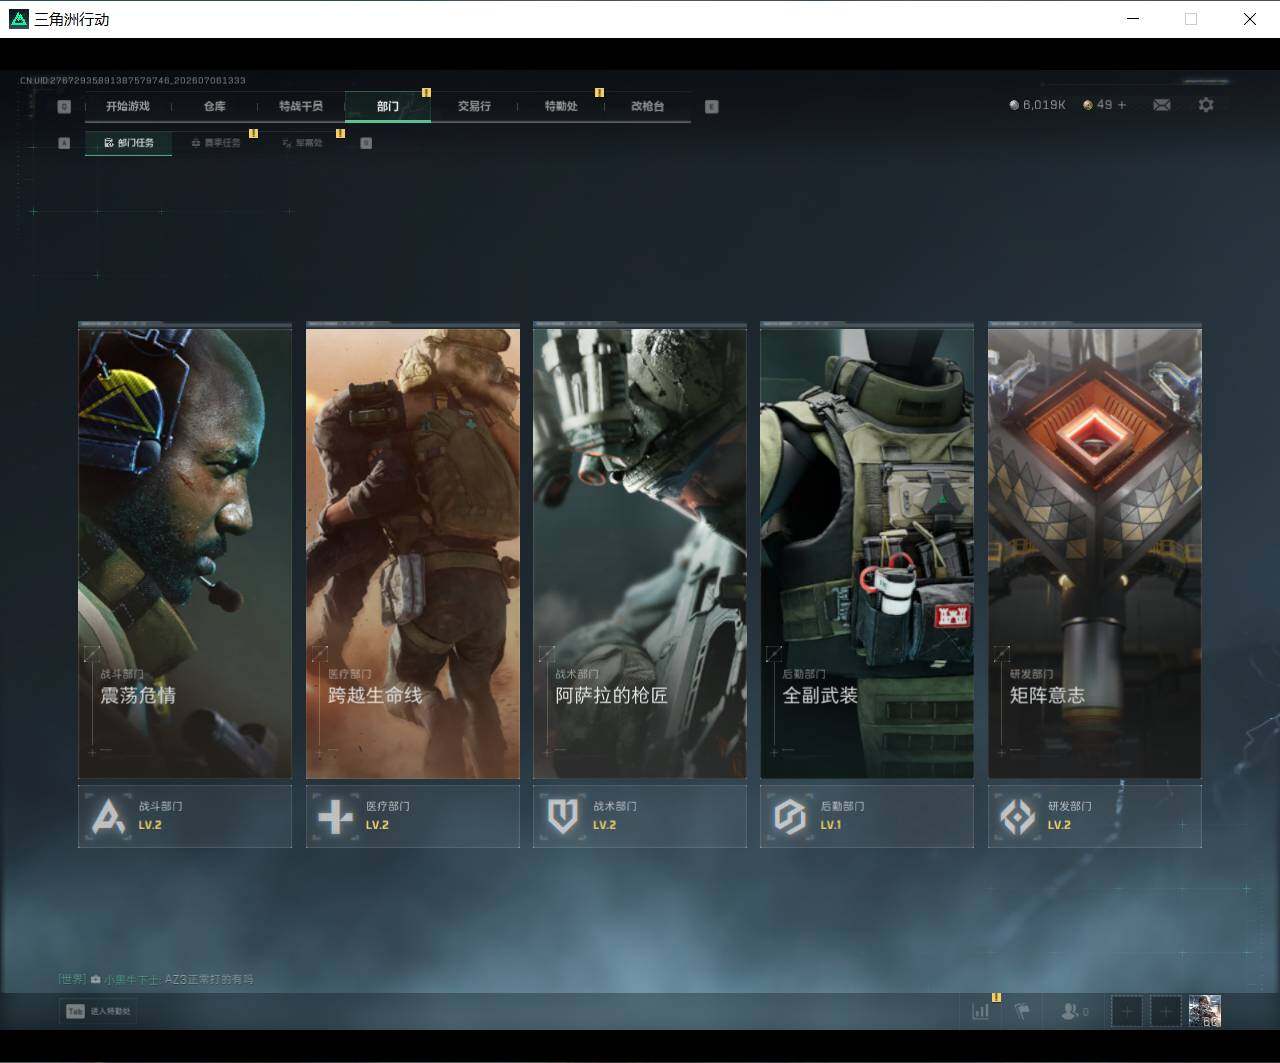1280x1063 pixels.
Task: Open the 阿萨拉的枪匠 tactical card
Action: pyautogui.click(x=640, y=550)
